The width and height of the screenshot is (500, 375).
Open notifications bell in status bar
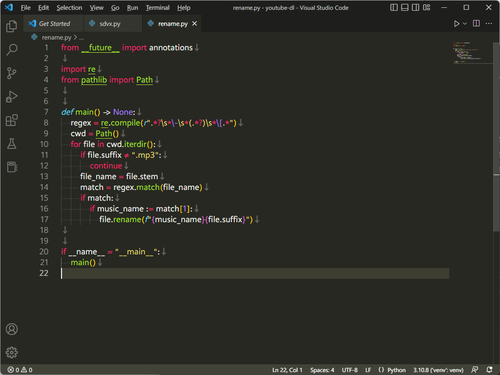coord(489,370)
